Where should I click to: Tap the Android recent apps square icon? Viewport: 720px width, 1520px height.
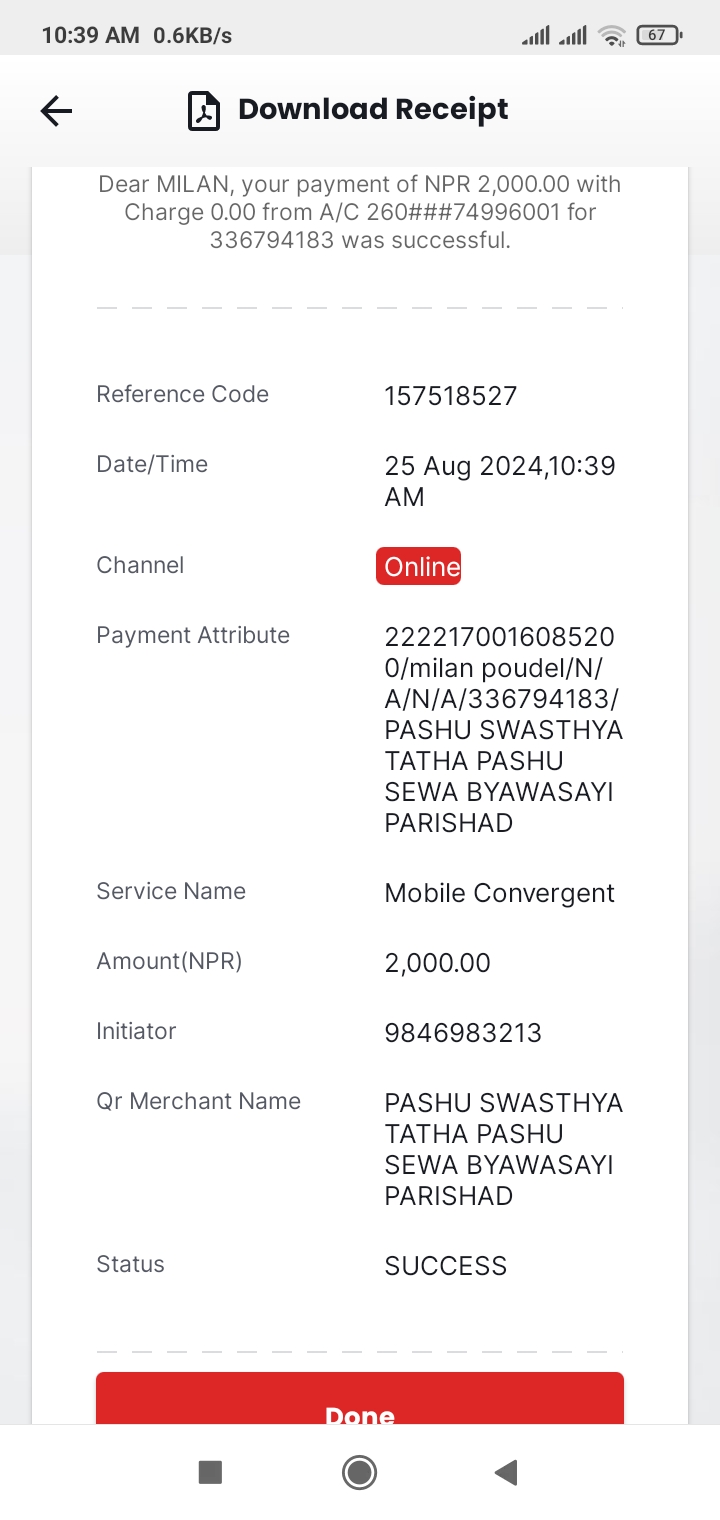(210, 1472)
